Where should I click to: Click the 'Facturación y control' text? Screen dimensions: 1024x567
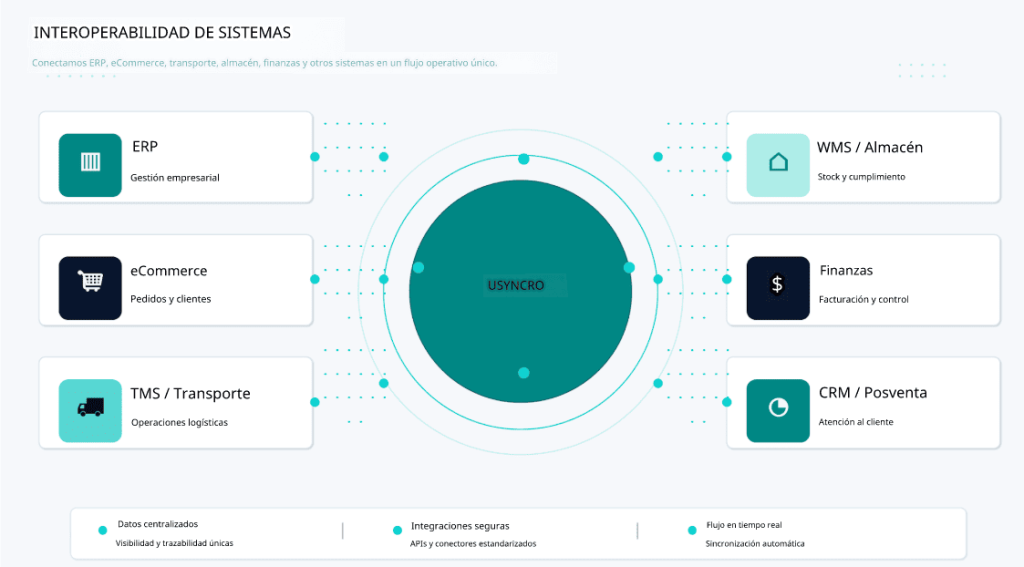tap(863, 299)
